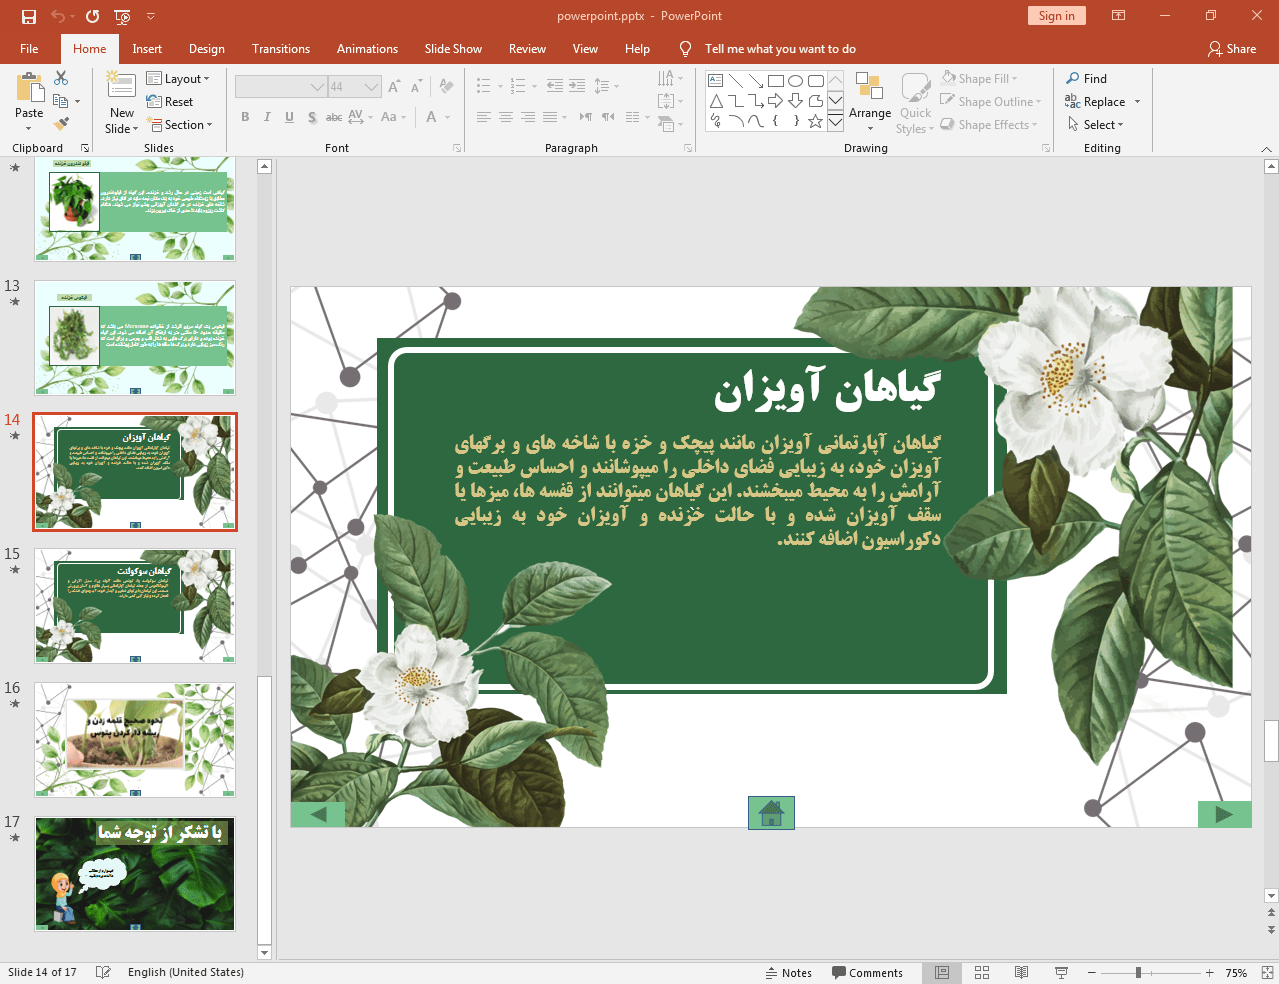Screen dimensions: 1279x984
Task: Click the Sign in button
Action: tap(1056, 16)
